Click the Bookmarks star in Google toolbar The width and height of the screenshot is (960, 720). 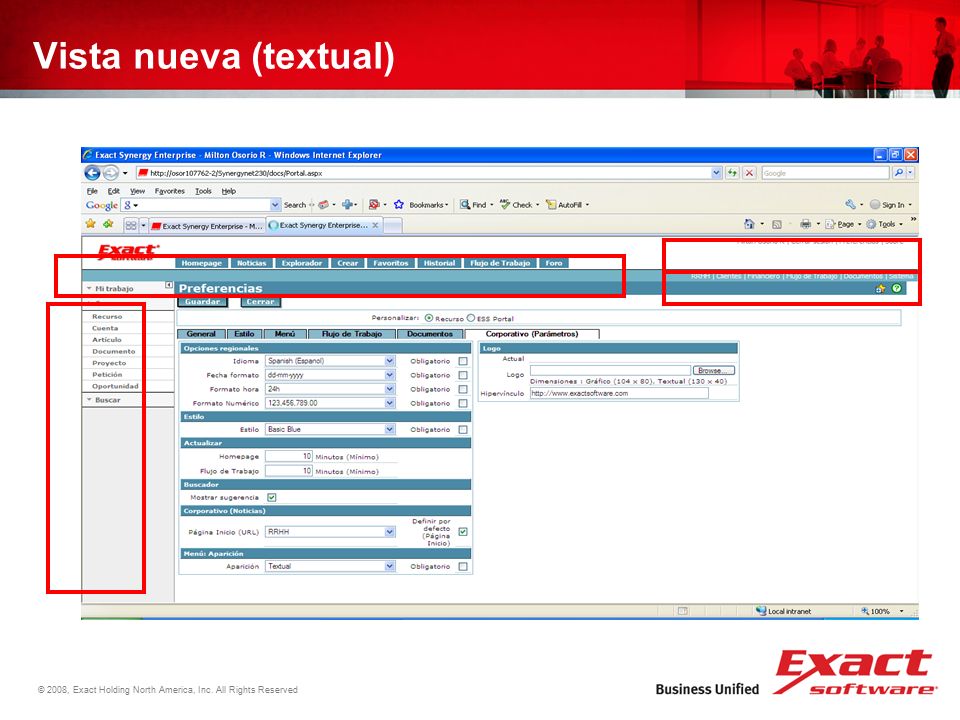[x=399, y=204]
